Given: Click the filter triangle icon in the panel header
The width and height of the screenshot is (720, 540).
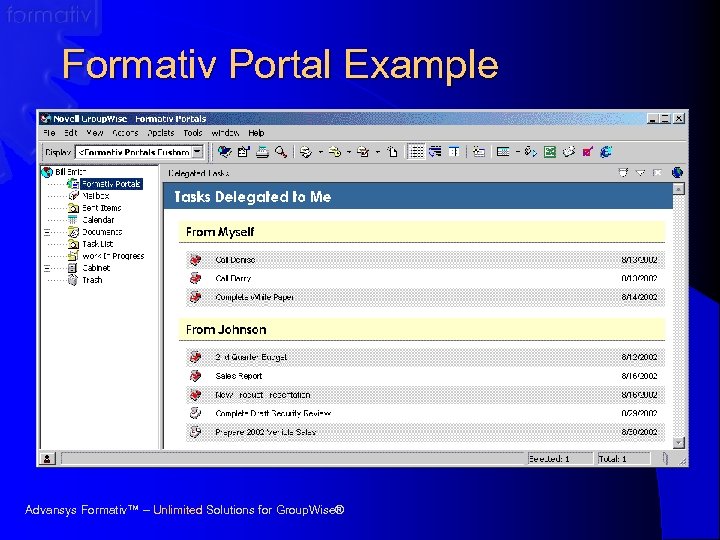Looking at the screenshot, I should pyautogui.click(x=641, y=173).
